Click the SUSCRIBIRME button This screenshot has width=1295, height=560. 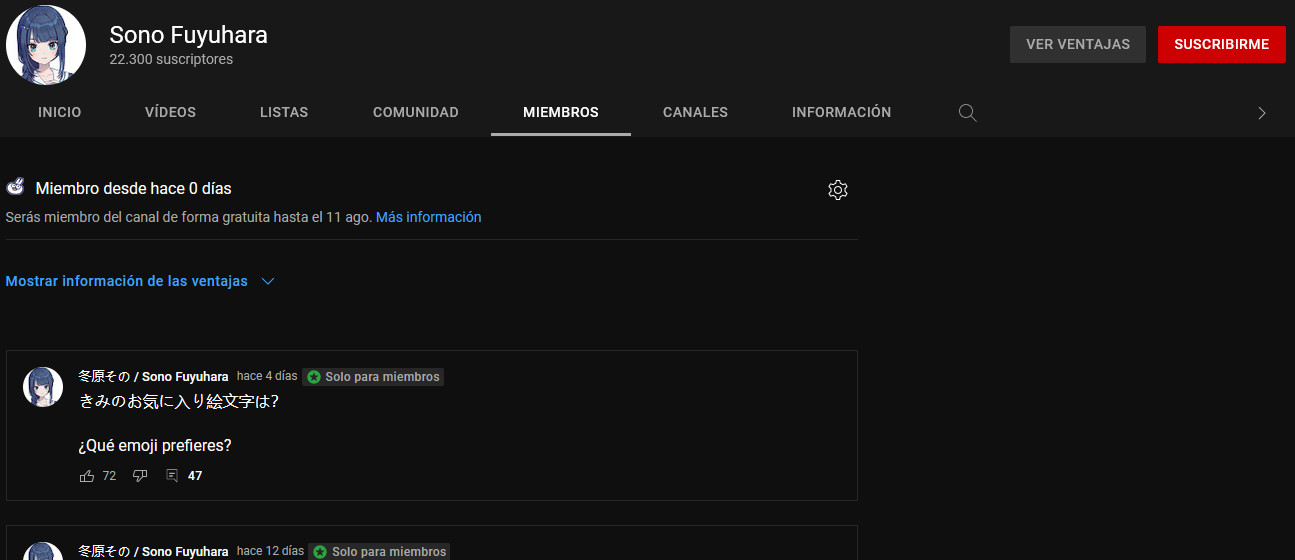coord(1222,45)
